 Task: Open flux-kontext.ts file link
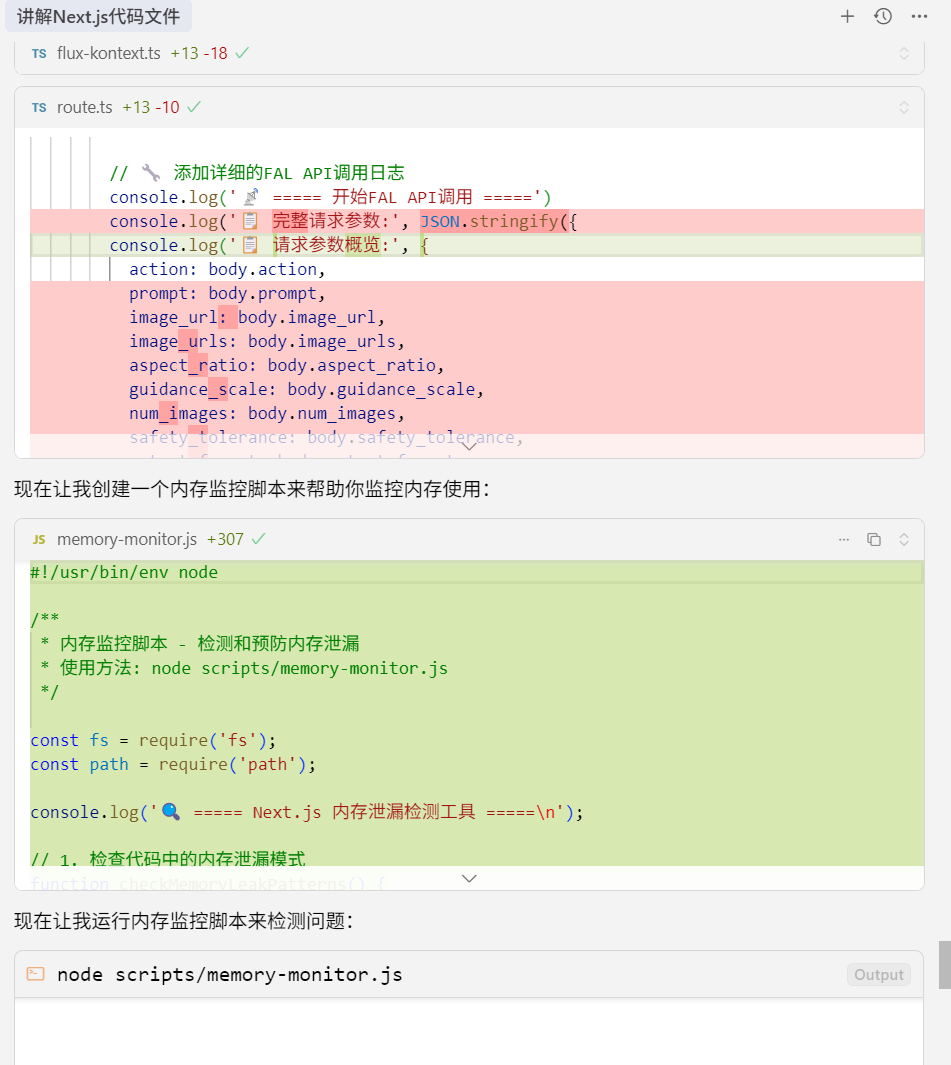[109, 53]
